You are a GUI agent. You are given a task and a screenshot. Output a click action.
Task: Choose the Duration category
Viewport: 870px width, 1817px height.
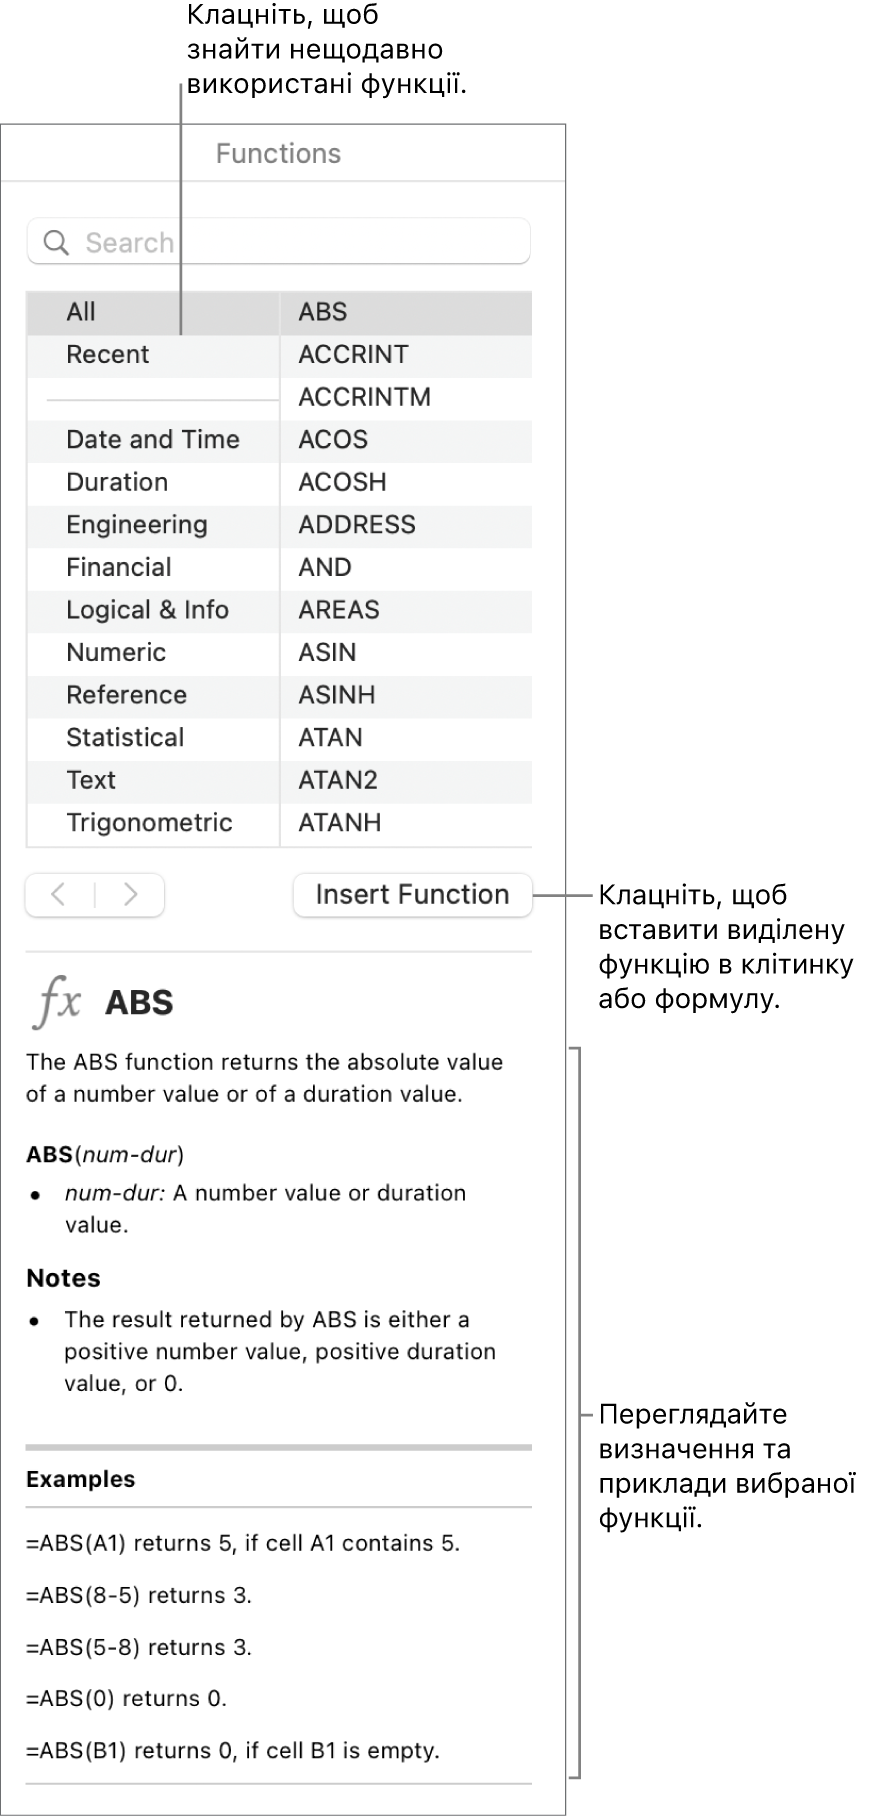[x=116, y=482]
